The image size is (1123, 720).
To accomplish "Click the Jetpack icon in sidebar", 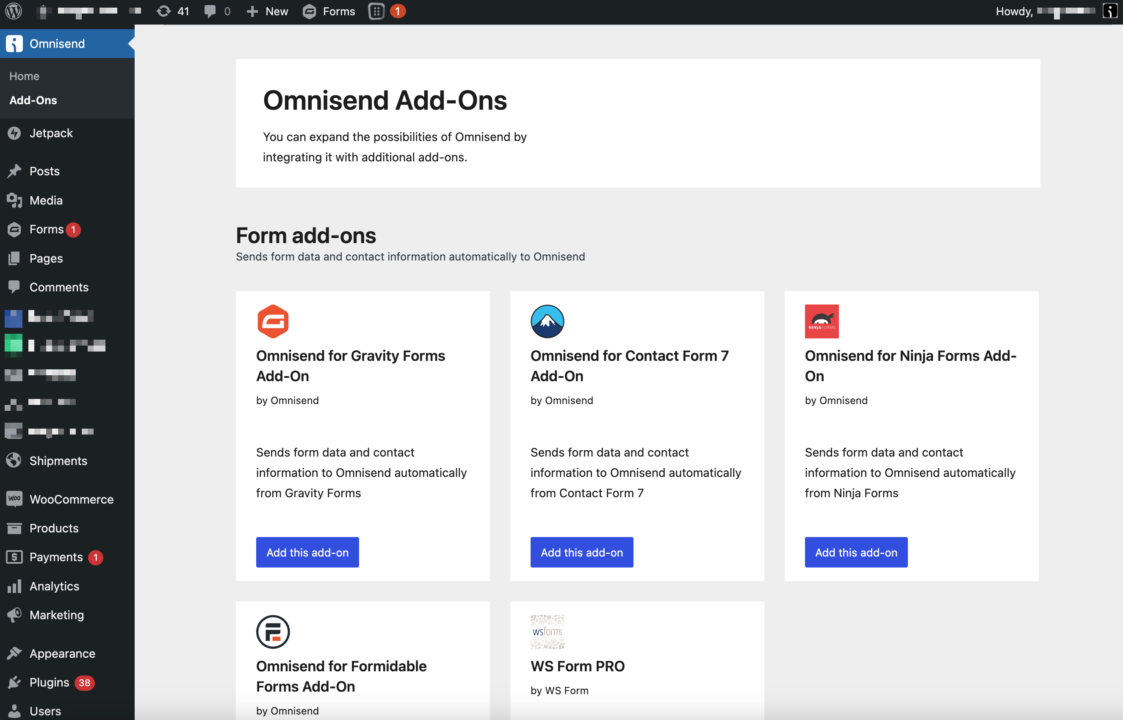I will pos(14,133).
